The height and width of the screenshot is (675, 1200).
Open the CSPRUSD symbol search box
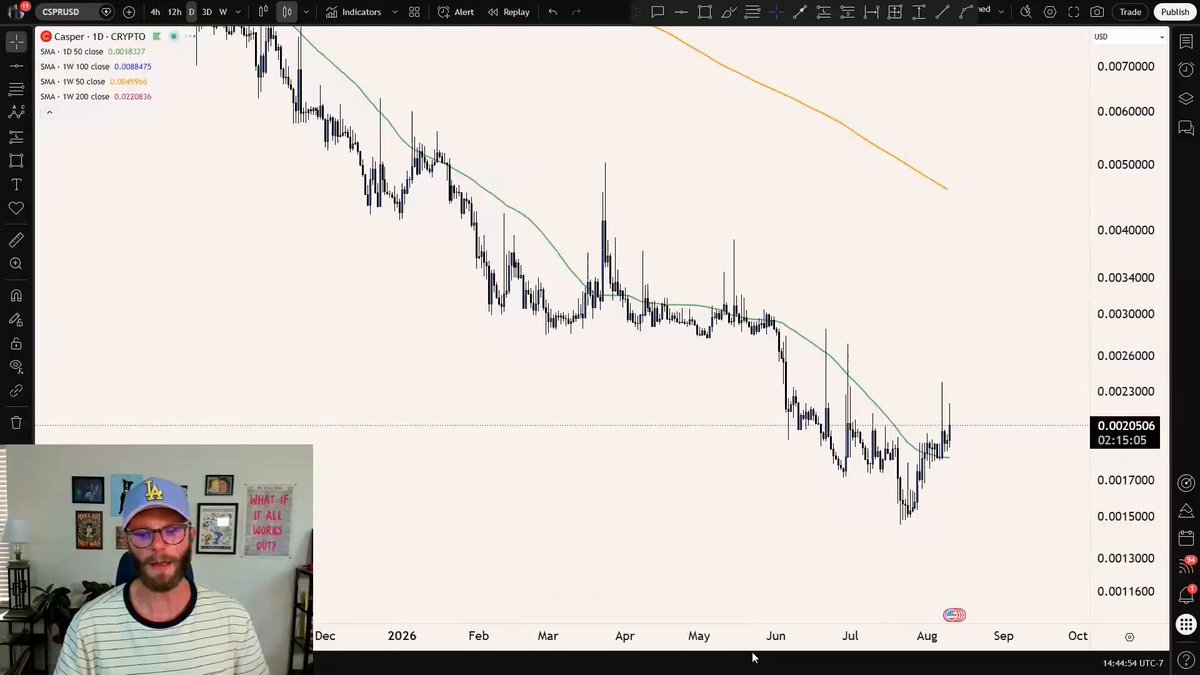point(76,12)
